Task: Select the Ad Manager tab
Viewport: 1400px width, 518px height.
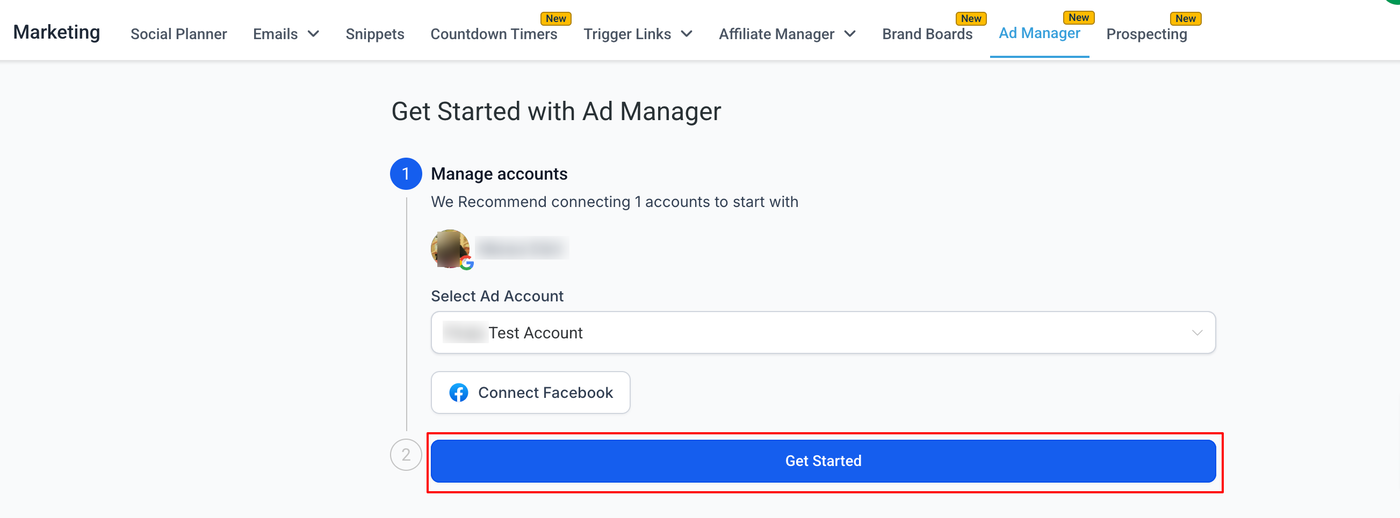Action: pyautogui.click(x=1039, y=33)
